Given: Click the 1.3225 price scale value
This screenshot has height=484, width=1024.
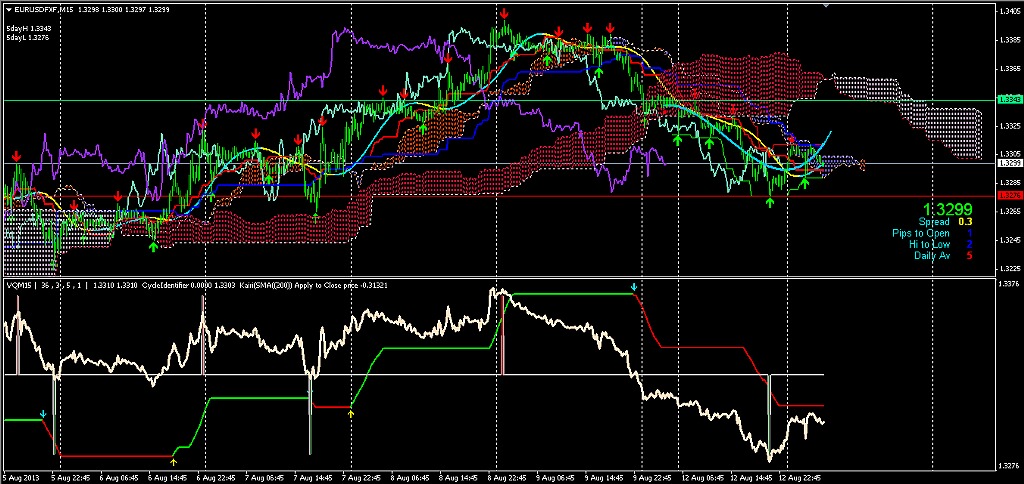Looking at the screenshot, I should pos(1009,268).
